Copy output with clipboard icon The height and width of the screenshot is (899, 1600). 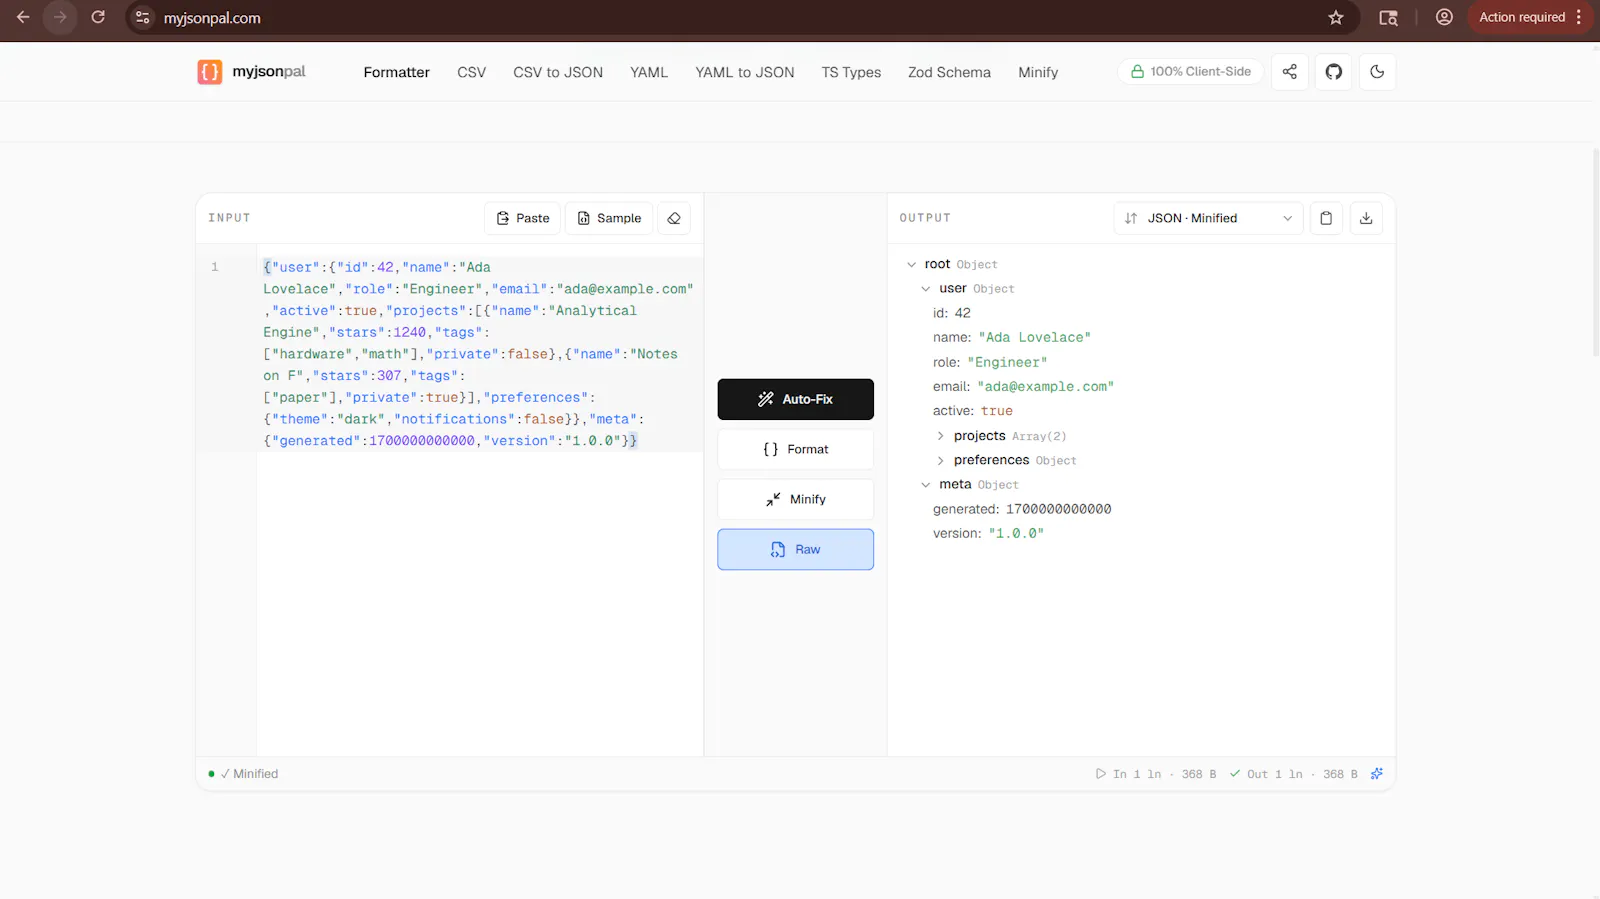(1326, 218)
